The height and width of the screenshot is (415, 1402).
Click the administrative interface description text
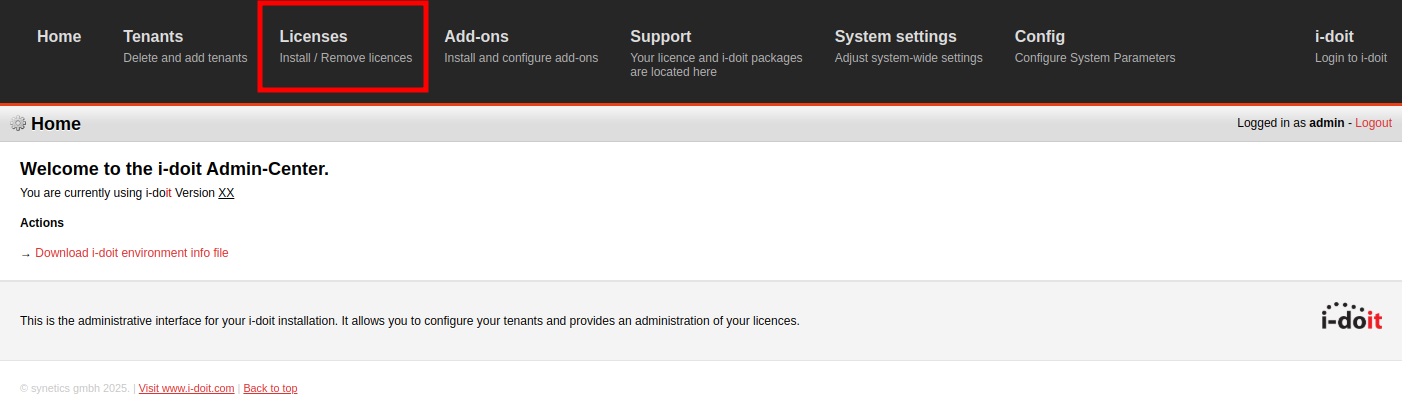[x=410, y=321]
